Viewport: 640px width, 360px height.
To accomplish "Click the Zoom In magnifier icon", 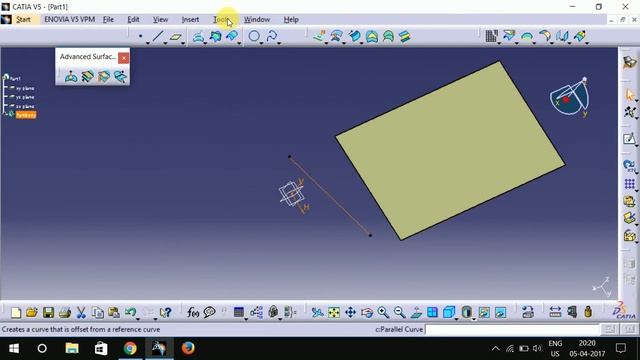I will (383, 313).
